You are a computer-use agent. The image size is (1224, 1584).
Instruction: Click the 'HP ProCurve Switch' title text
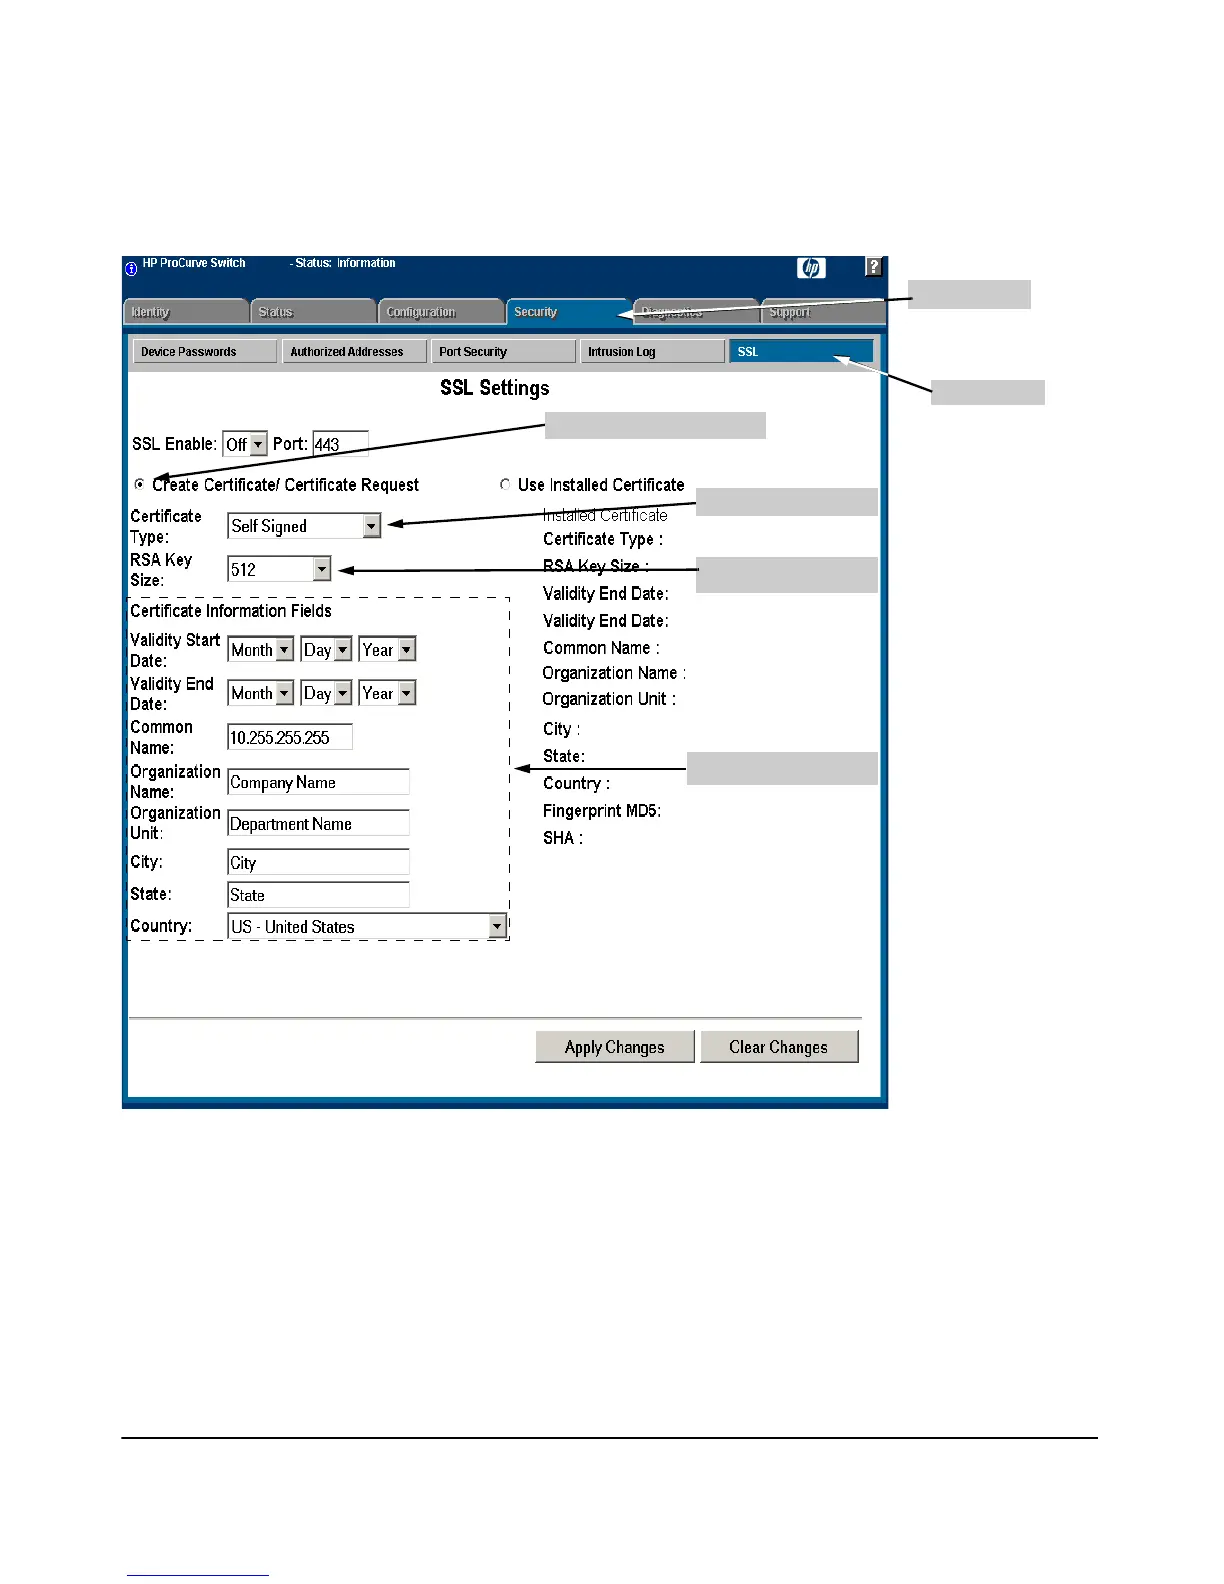click(194, 263)
